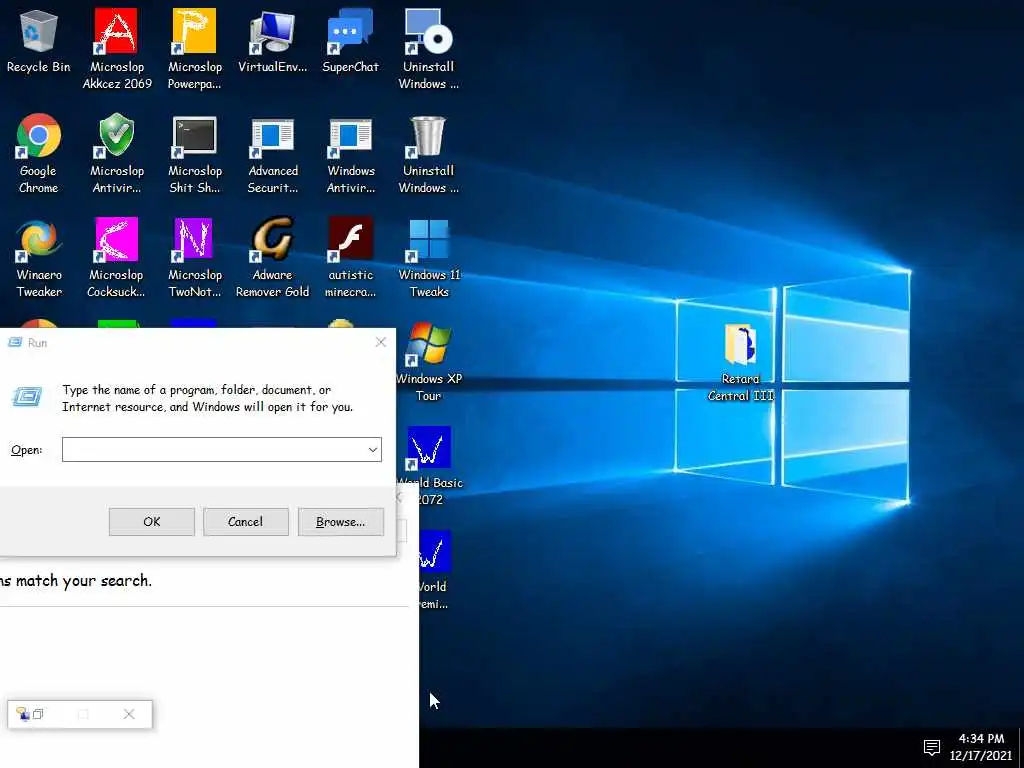Click the VirtualEnv... desktop icon
The height and width of the screenshot is (768, 1024).
272,40
